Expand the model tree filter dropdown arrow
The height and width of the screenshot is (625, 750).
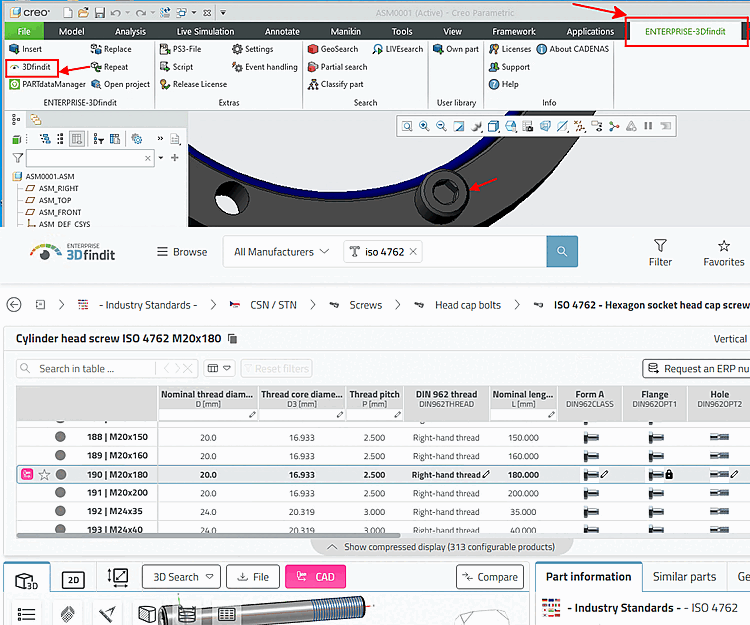[161, 157]
